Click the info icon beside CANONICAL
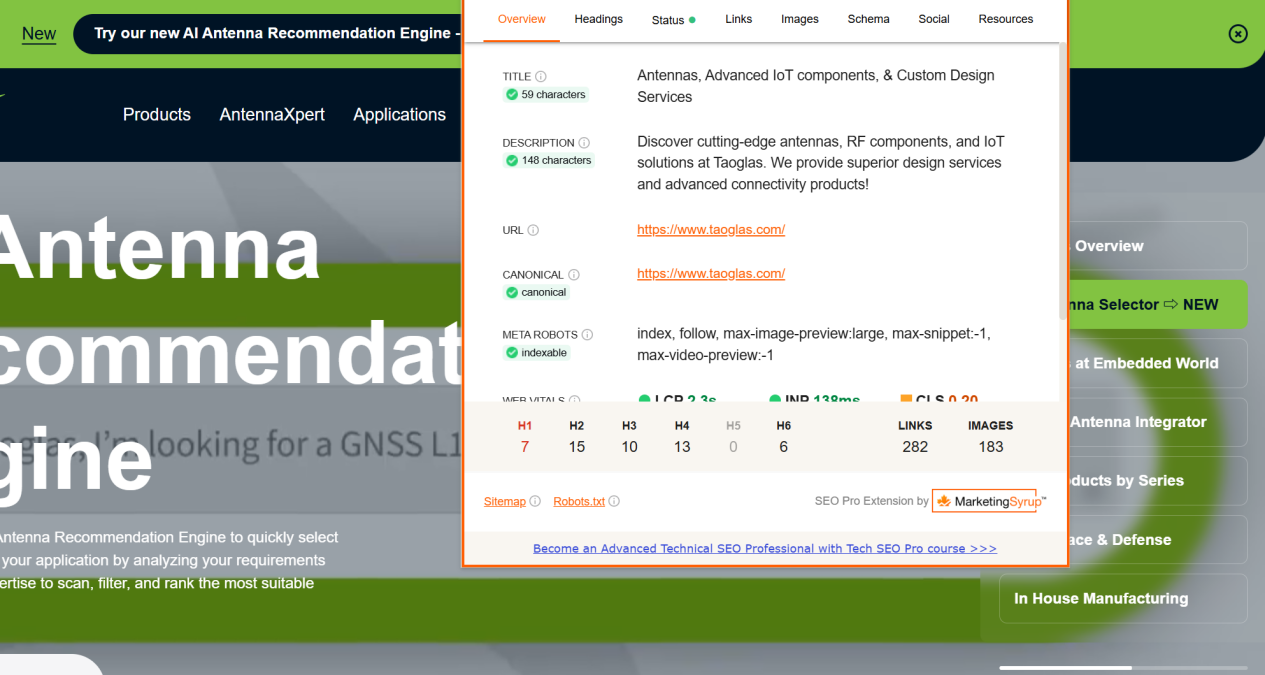Screen dimensions: 1265x675 point(574,274)
